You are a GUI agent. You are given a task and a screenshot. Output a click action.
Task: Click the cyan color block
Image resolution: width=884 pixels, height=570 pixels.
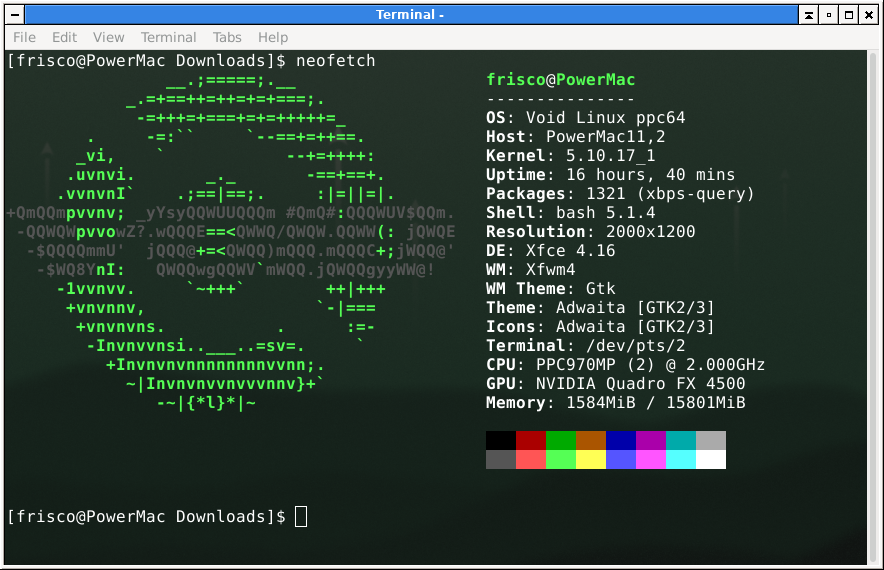coord(681,459)
